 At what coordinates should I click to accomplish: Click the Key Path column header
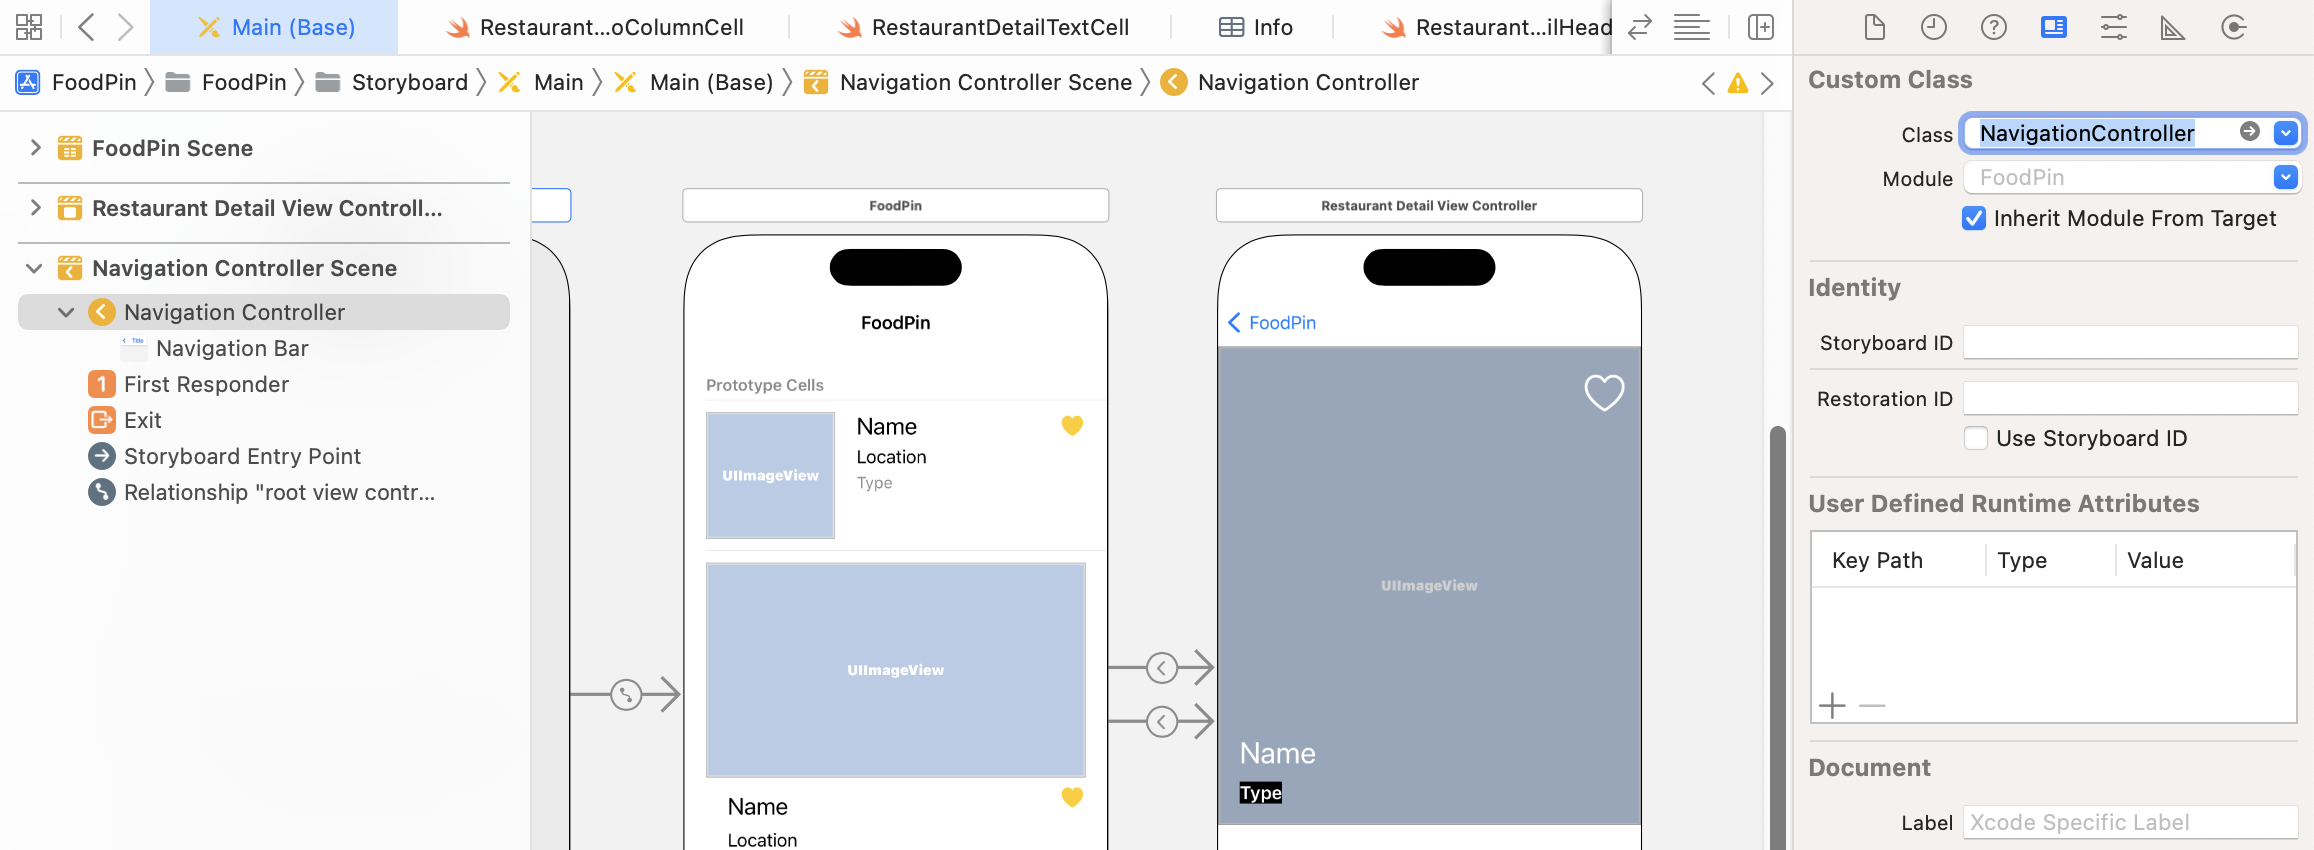point(1877,560)
